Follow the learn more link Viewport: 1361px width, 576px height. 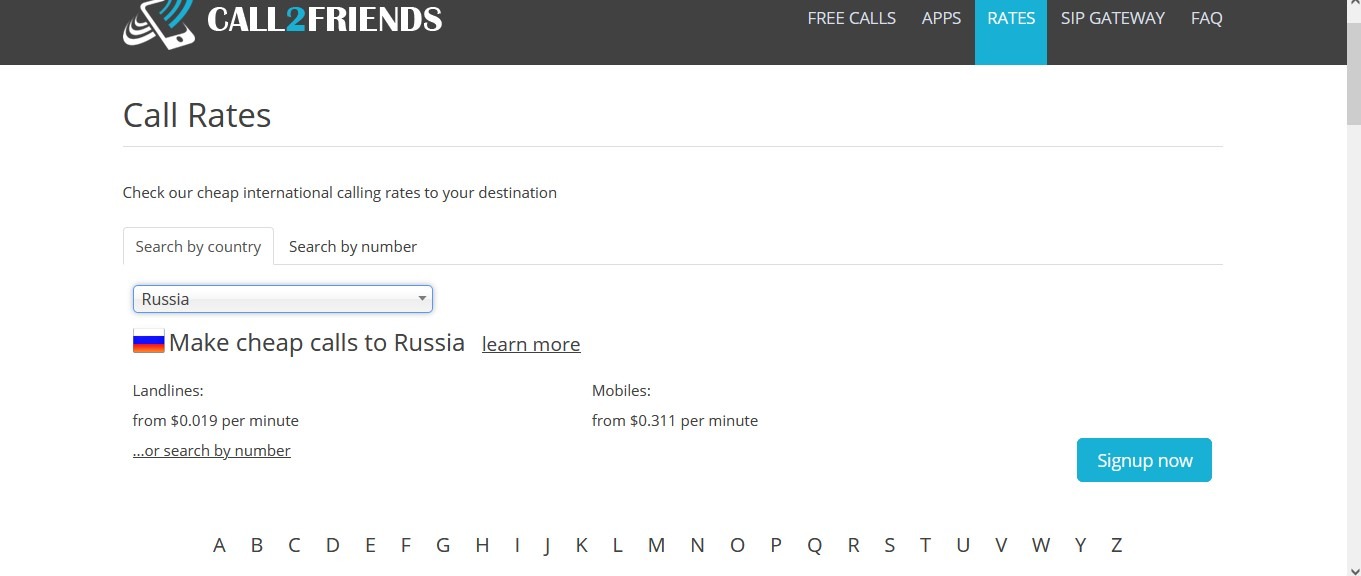coord(530,344)
